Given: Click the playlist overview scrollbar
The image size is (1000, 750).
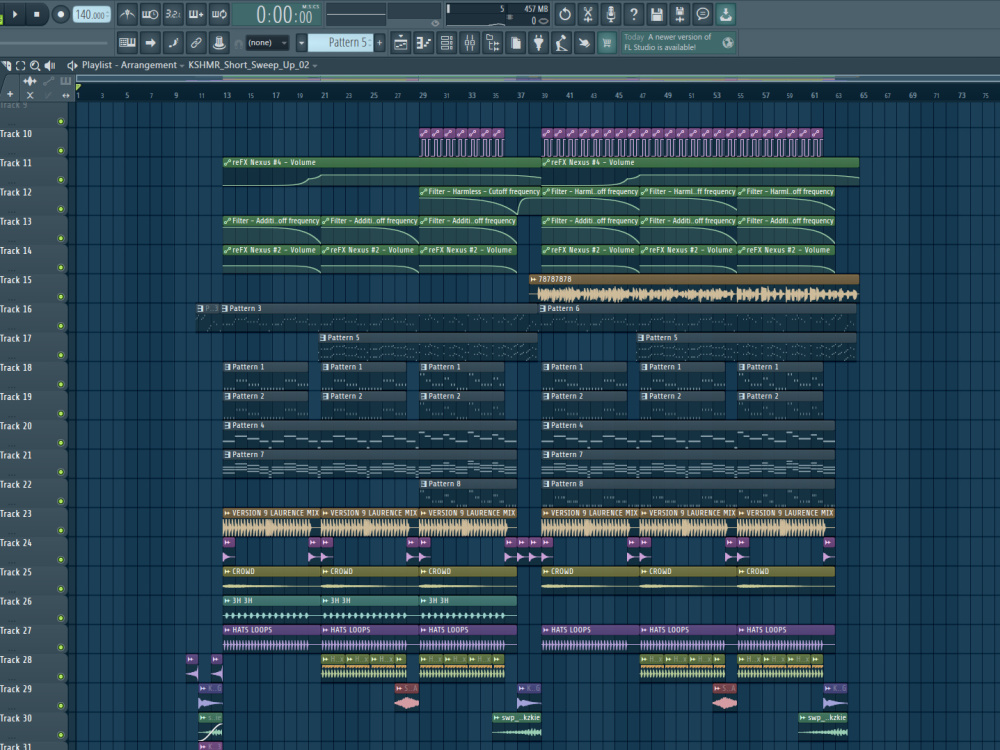Looking at the screenshot, I should click(536, 79).
